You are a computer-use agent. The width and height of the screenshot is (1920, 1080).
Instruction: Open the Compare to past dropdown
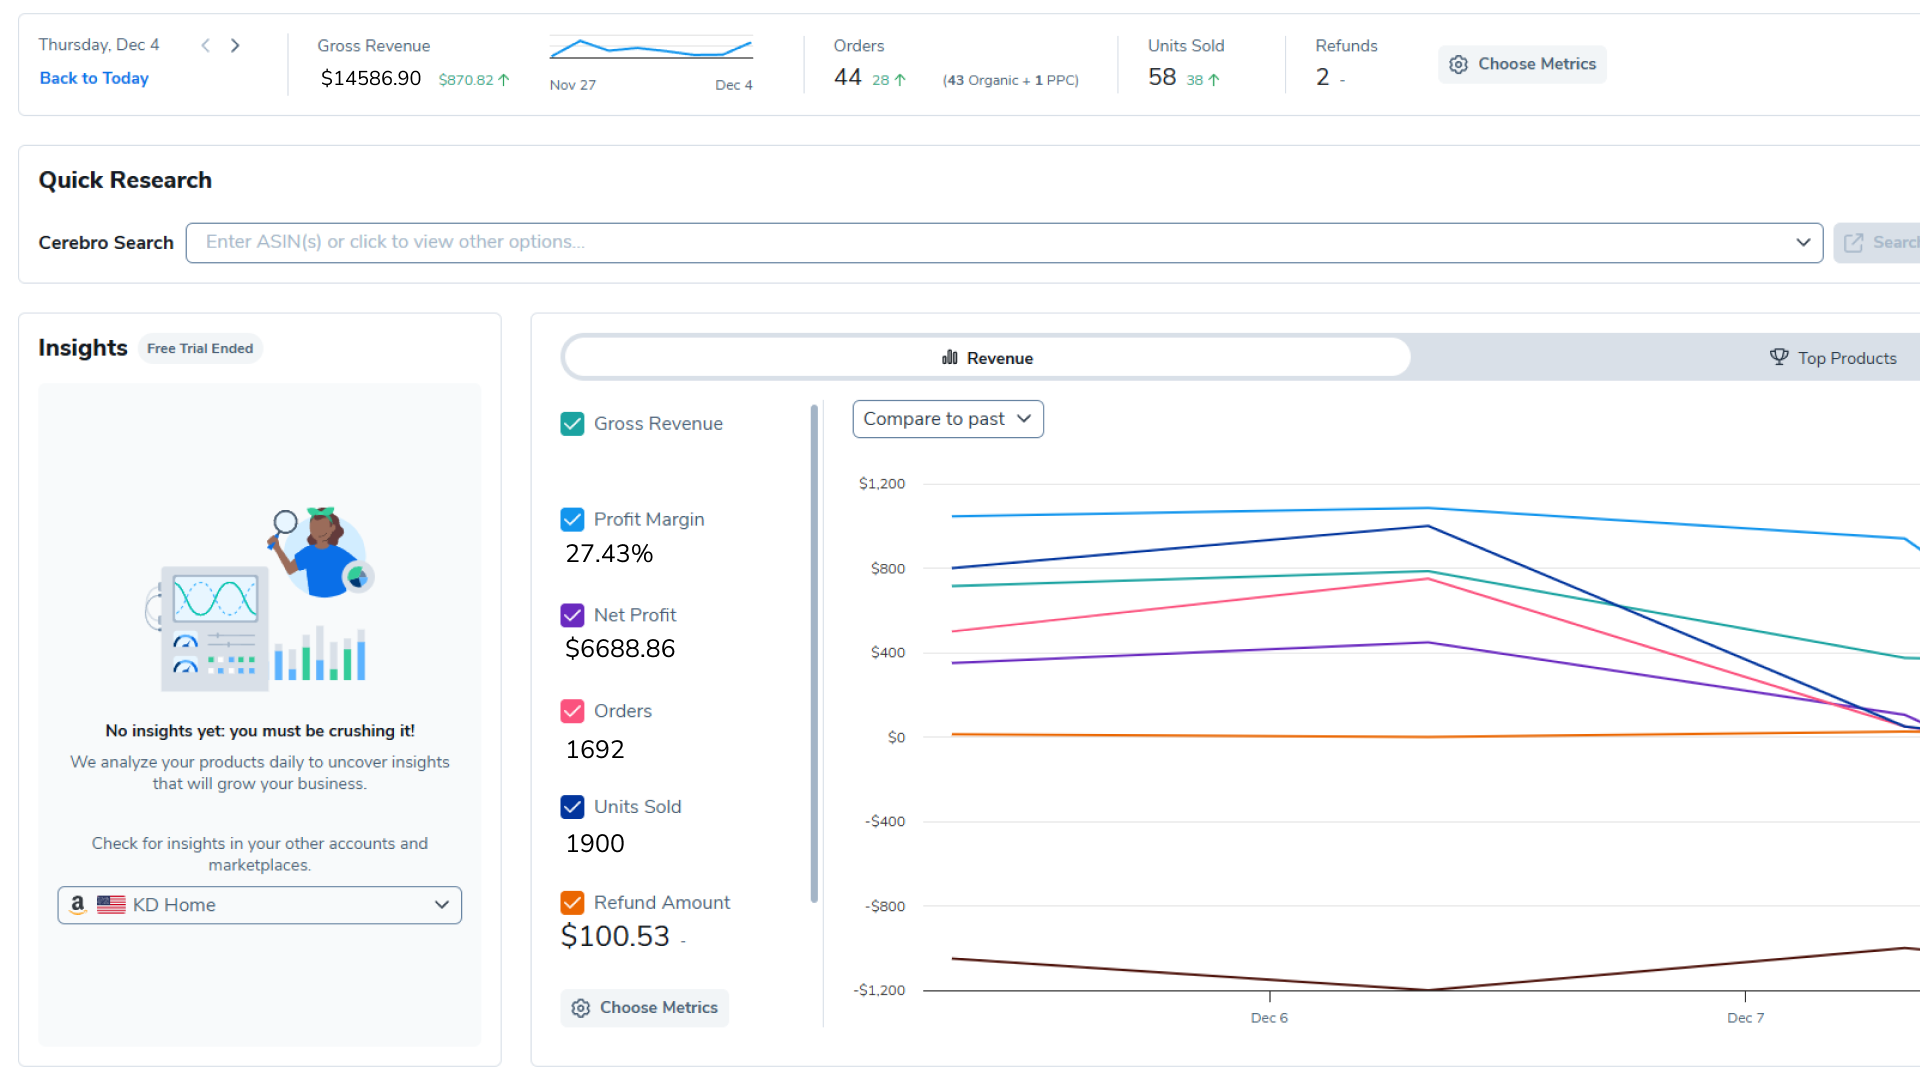click(947, 419)
